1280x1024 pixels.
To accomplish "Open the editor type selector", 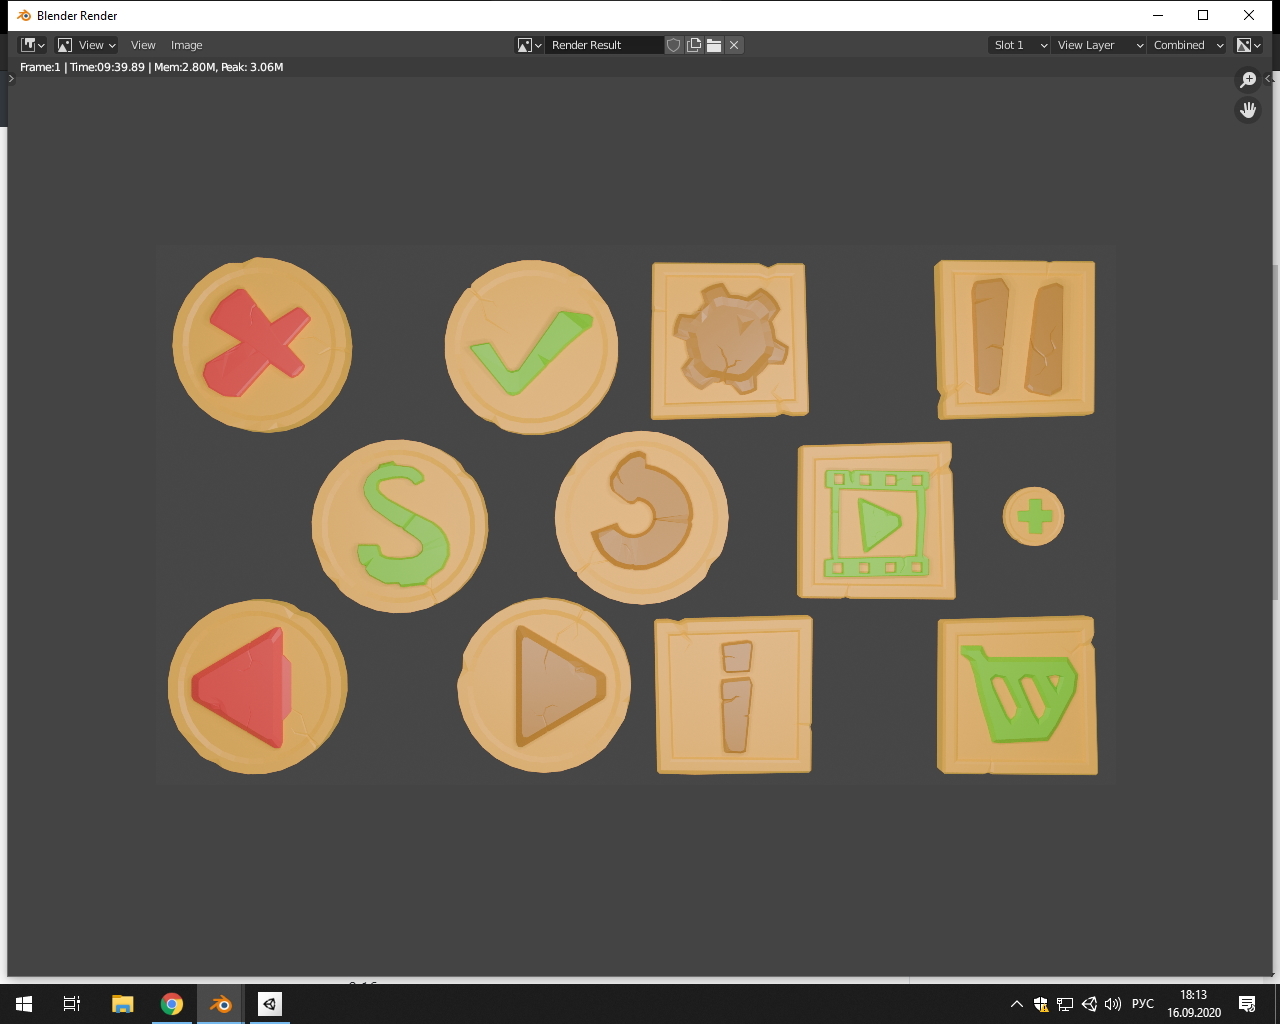I will pos(33,45).
